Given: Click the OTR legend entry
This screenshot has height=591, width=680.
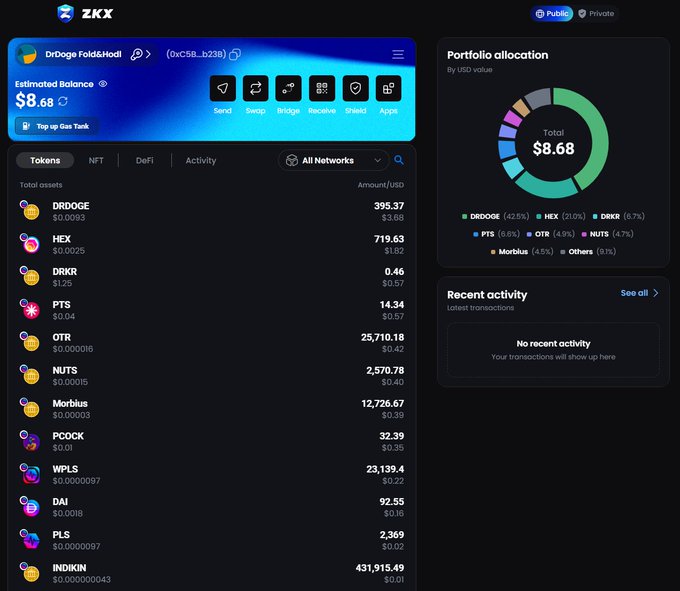Looking at the screenshot, I should (x=550, y=234).
